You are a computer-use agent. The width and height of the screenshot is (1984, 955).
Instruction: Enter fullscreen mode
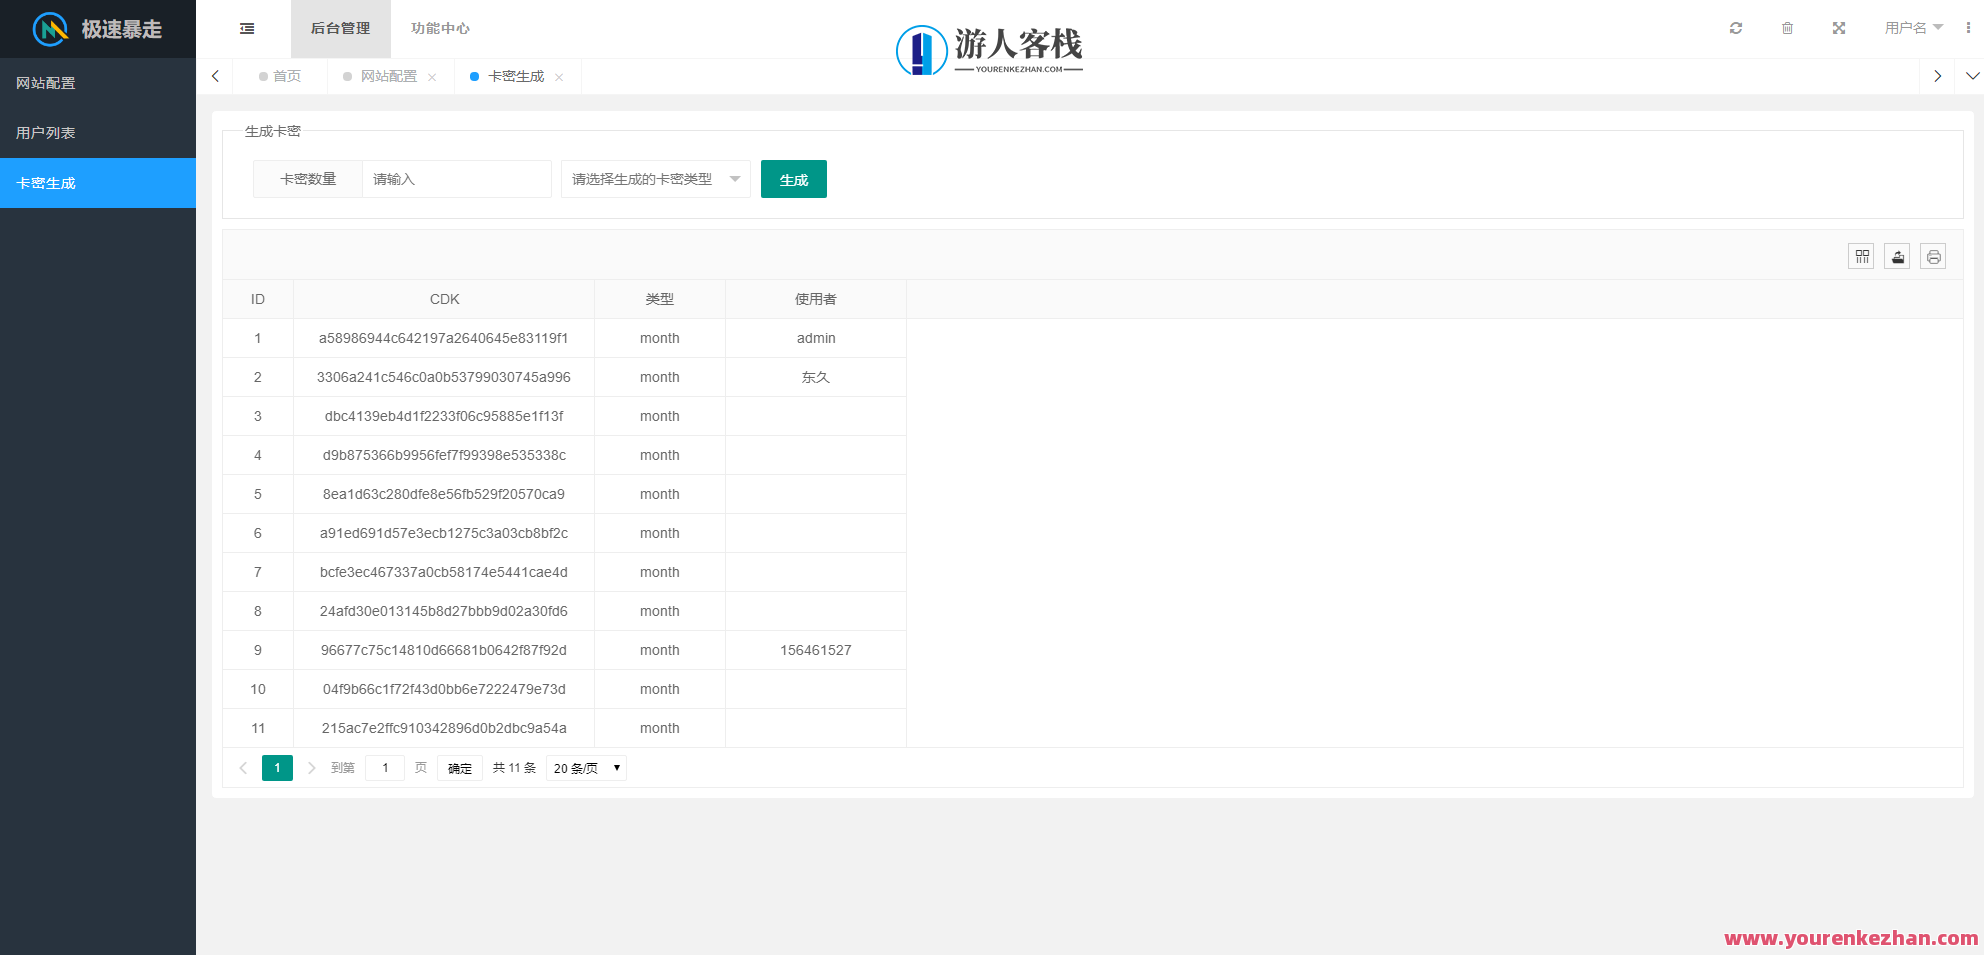1839,28
